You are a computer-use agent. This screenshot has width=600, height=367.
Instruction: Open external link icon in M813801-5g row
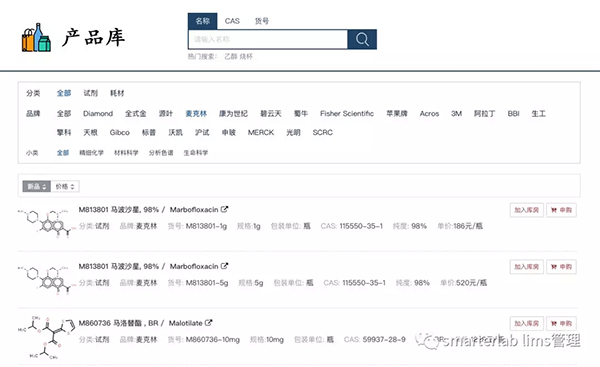(225, 266)
